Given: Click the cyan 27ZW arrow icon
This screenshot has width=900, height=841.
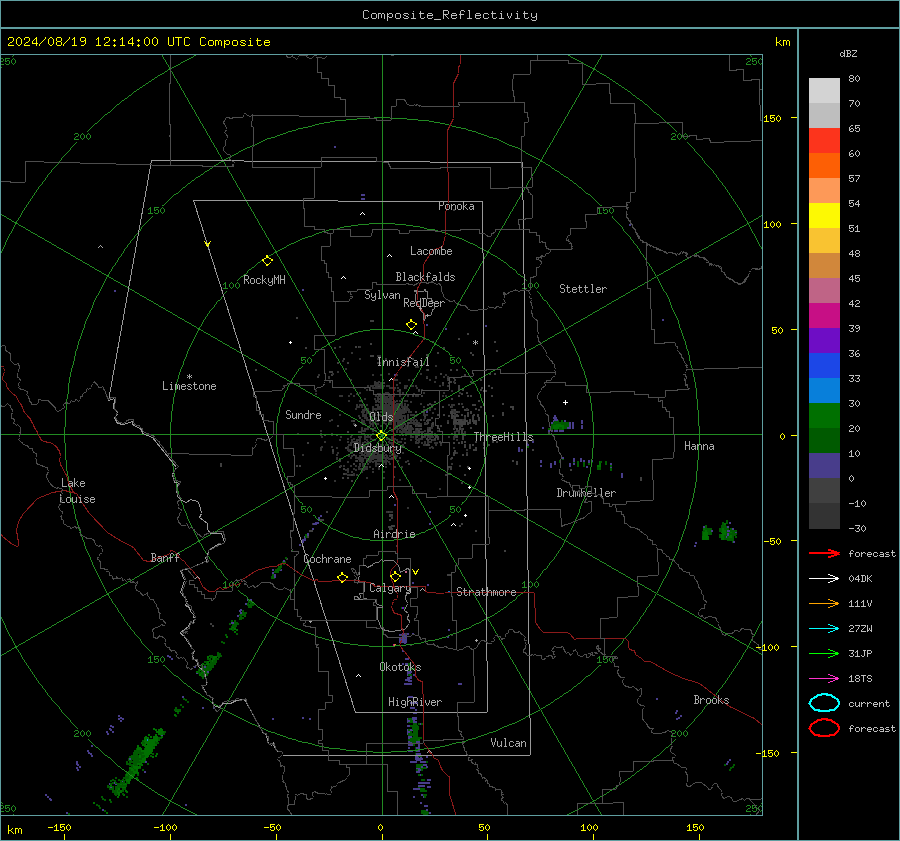Looking at the screenshot, I should tap(824, 629).
